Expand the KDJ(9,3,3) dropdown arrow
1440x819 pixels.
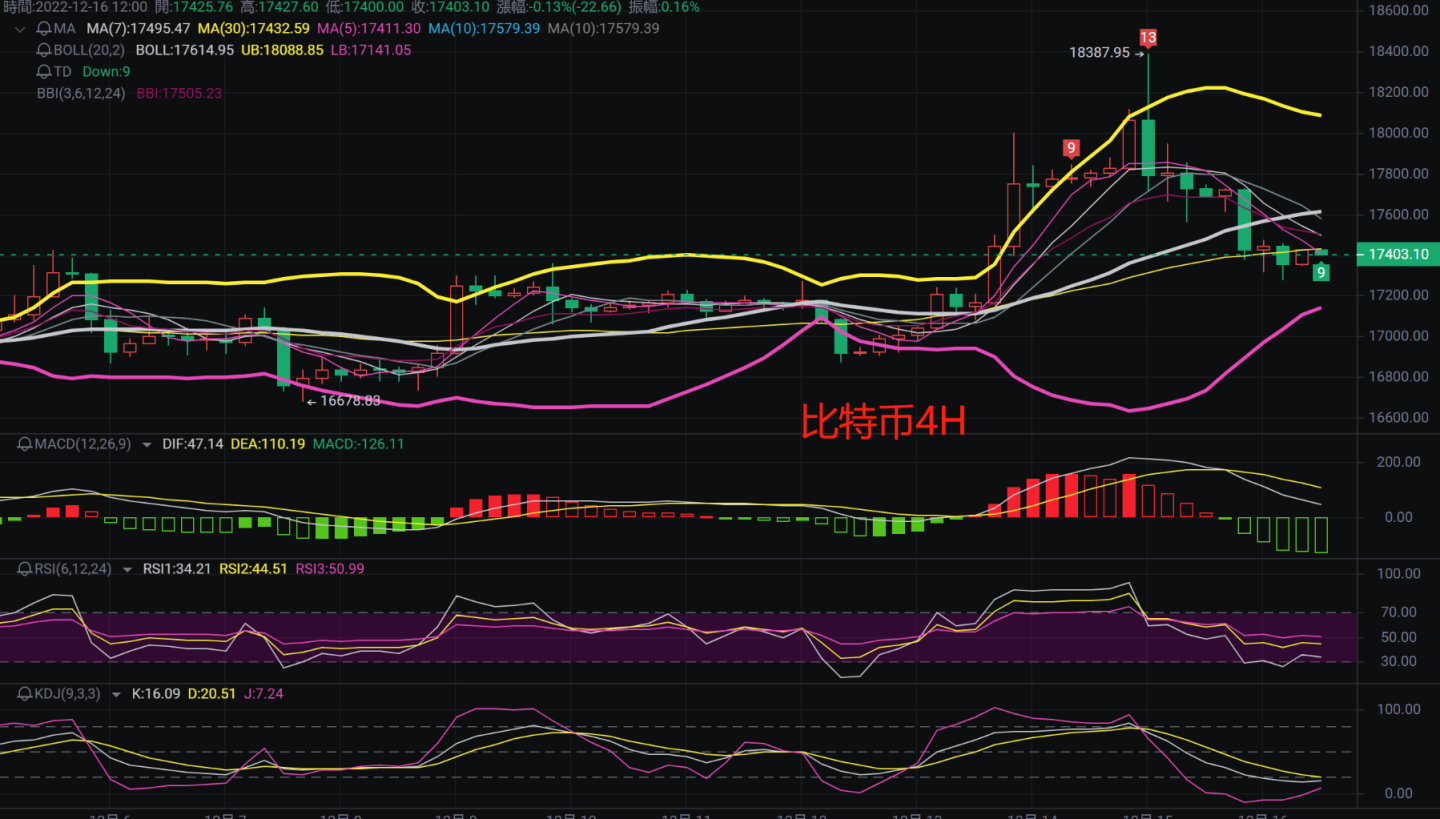tap(117, 694)
